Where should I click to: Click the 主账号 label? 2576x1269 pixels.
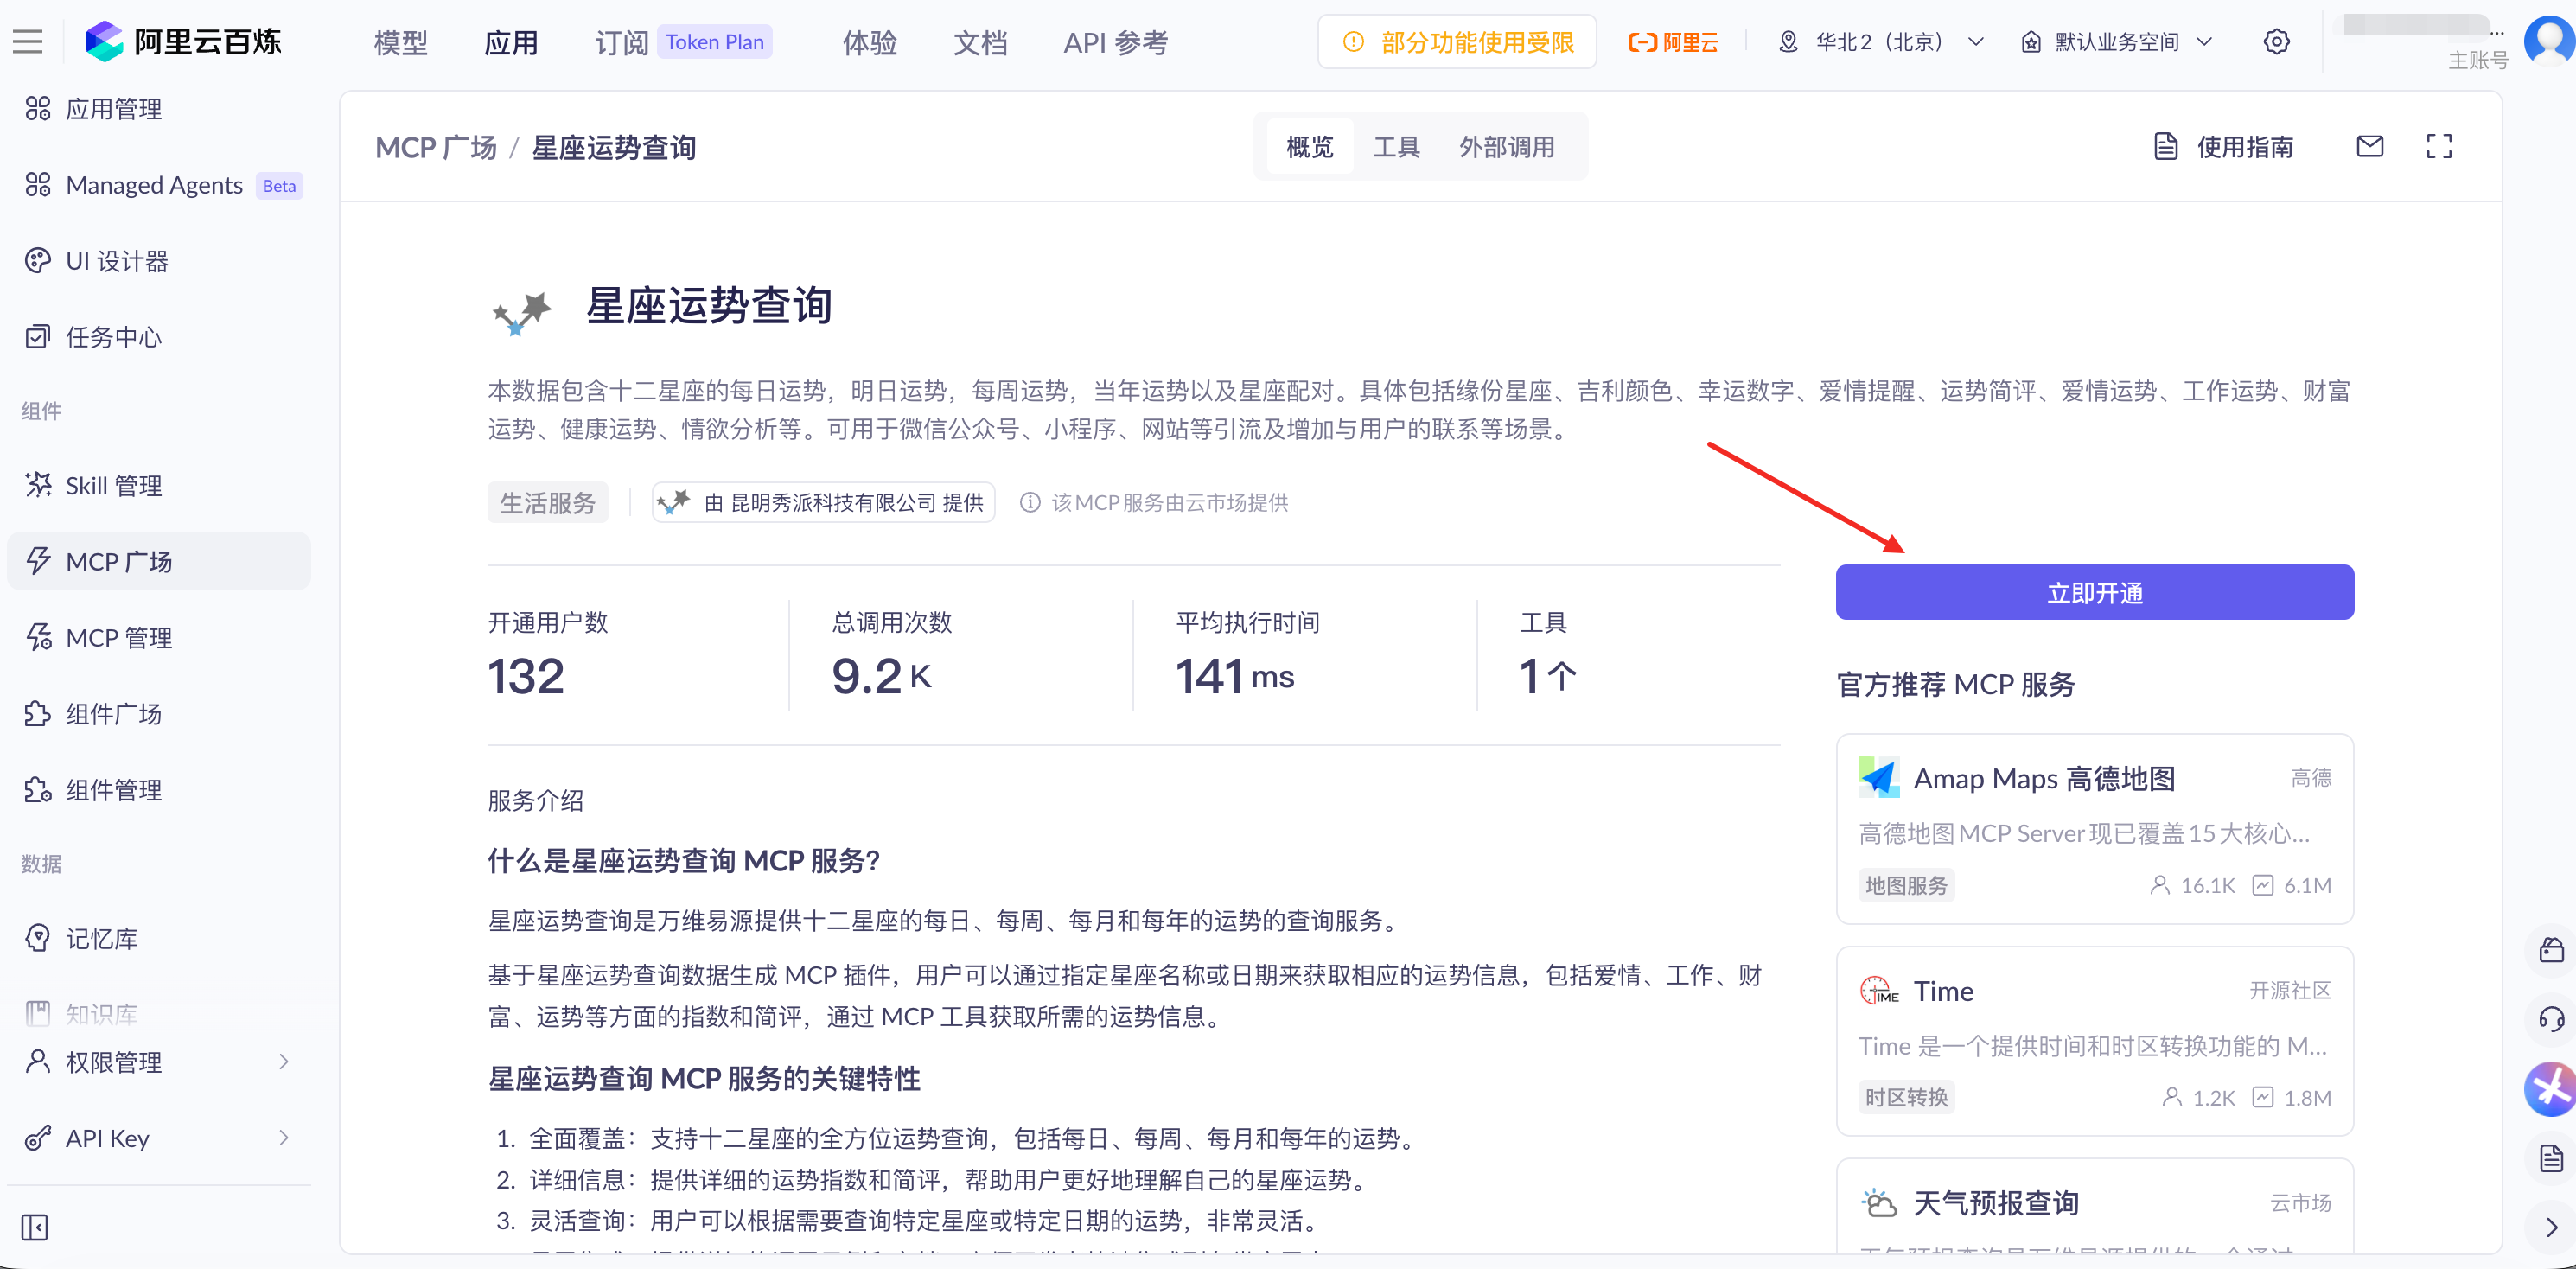tap(2478, 60)
